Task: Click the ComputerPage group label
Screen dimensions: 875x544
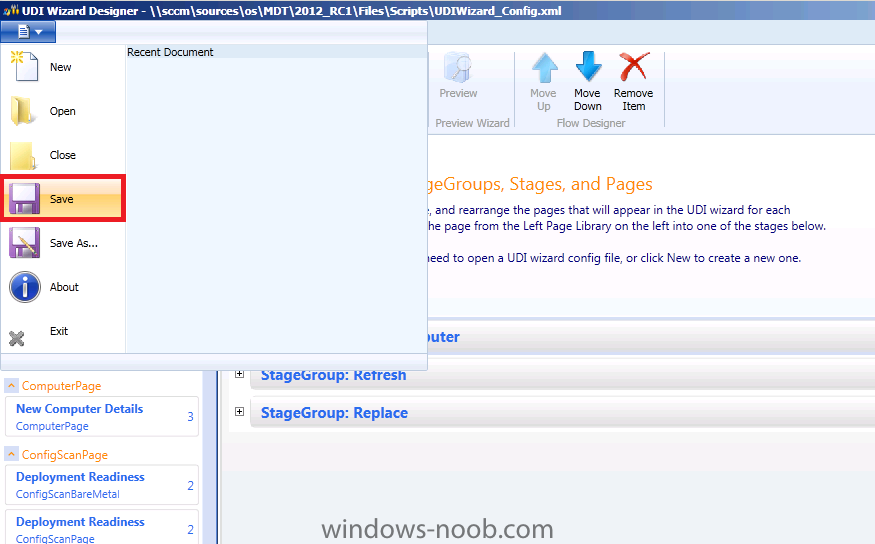Action: 61,386
